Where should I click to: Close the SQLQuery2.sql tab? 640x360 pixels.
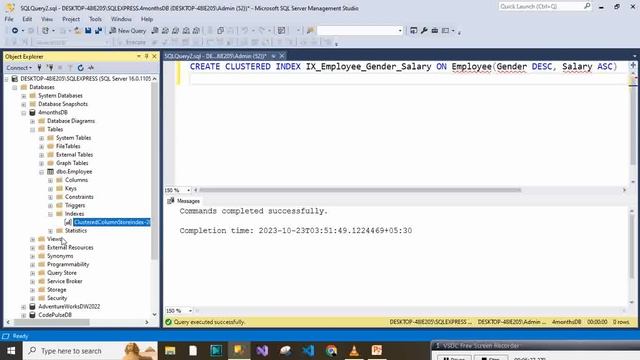tap(282, 56)
